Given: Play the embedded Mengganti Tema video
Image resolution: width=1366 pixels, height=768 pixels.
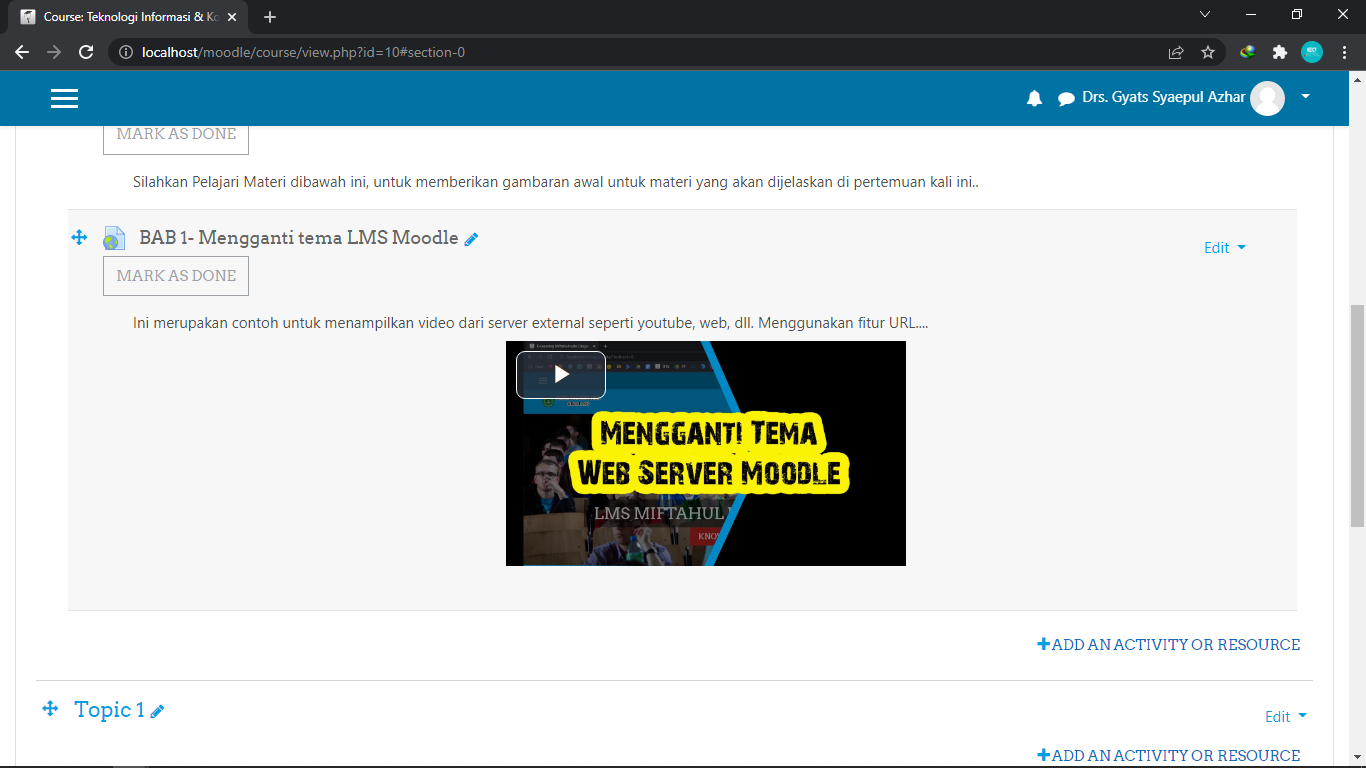Looking at the screenshot, I should coord(561,375).
